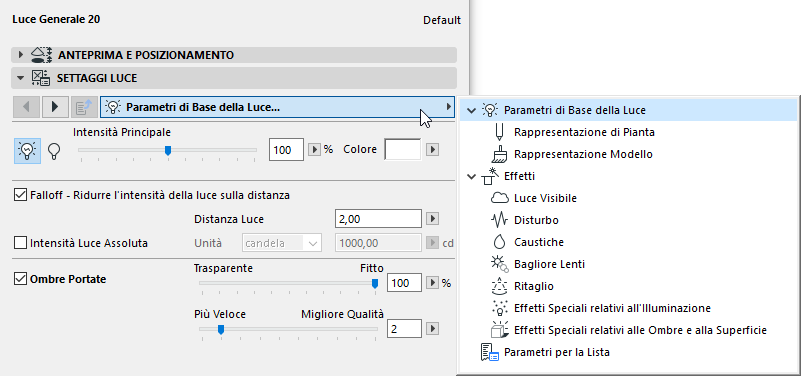Click the shadow quality value 2 field

(405, 329)
